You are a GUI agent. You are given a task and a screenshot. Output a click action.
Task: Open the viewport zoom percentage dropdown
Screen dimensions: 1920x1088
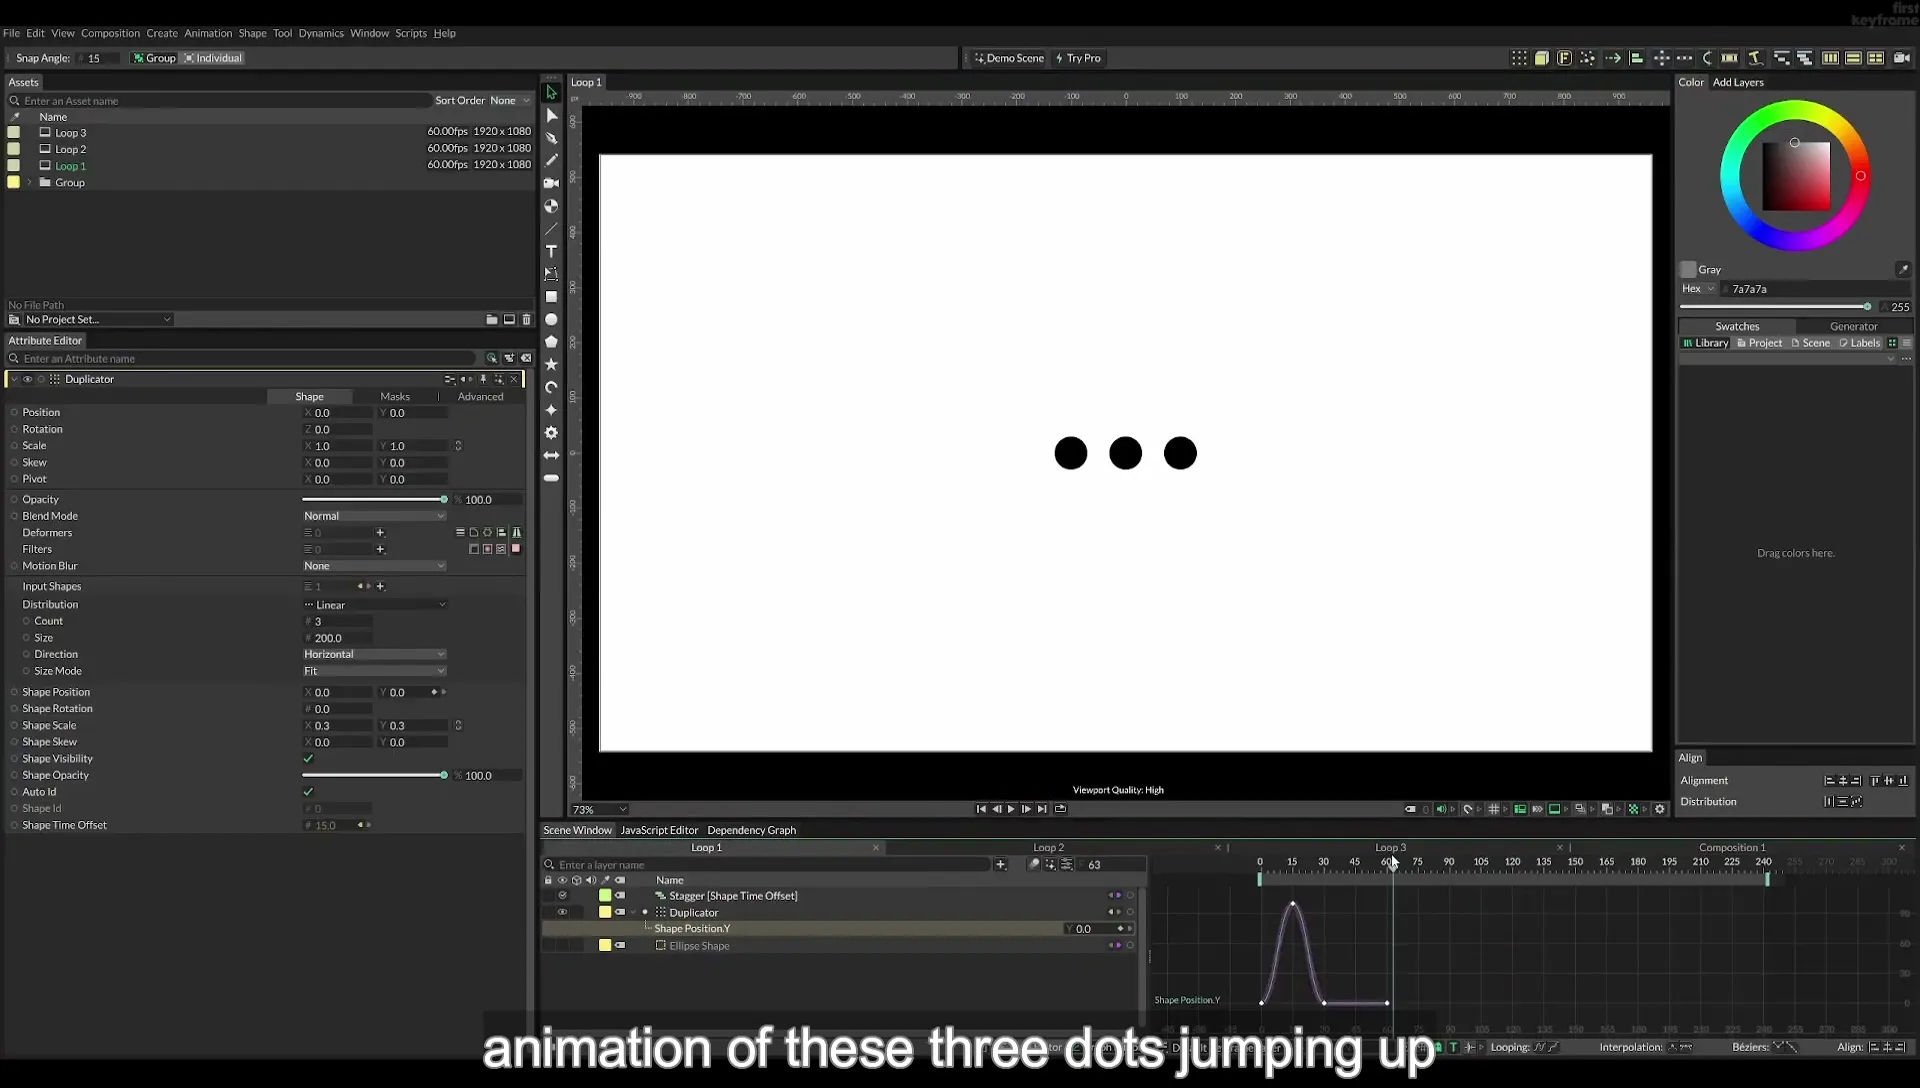(599, 809)
